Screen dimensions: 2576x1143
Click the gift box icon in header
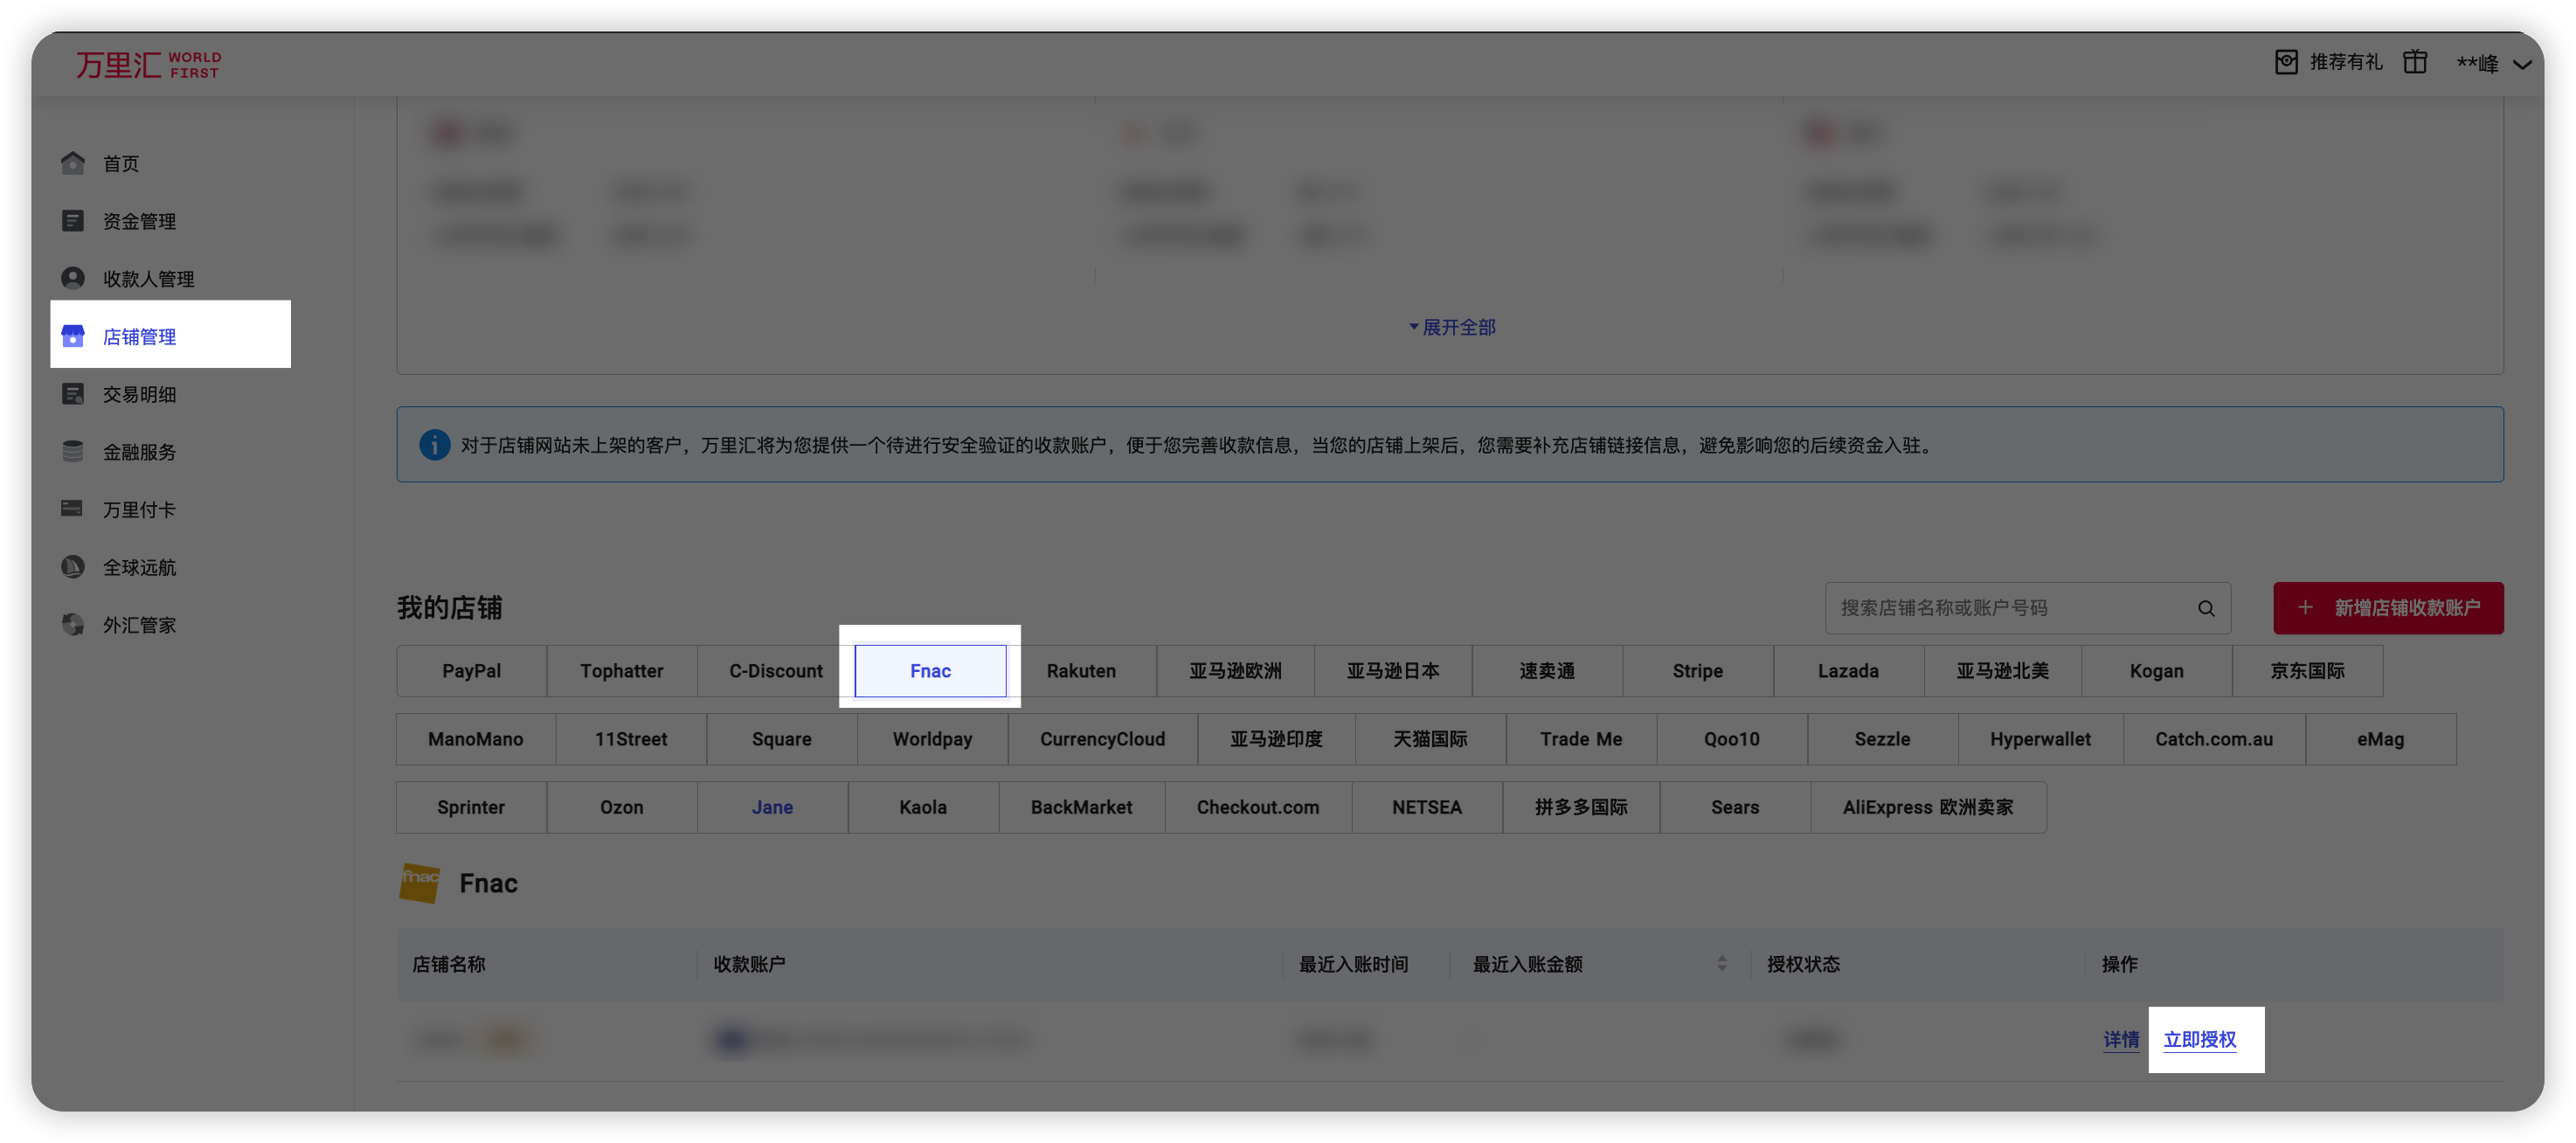click(x=2415, y=62)
